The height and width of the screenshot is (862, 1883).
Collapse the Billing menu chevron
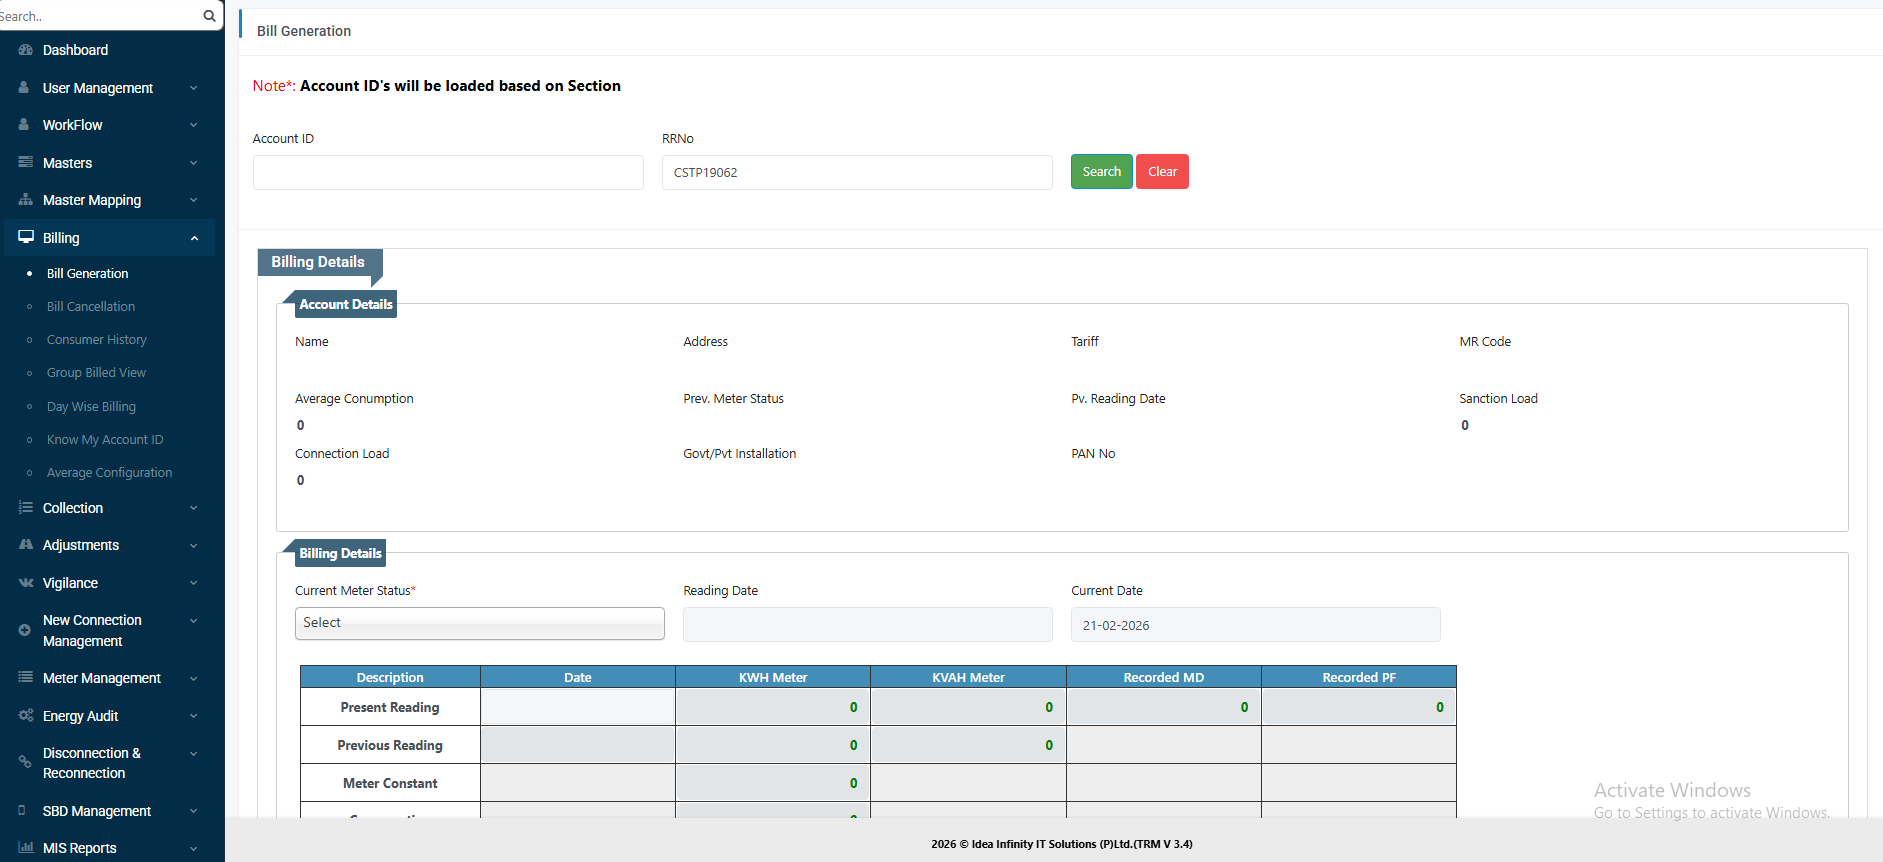194,238
